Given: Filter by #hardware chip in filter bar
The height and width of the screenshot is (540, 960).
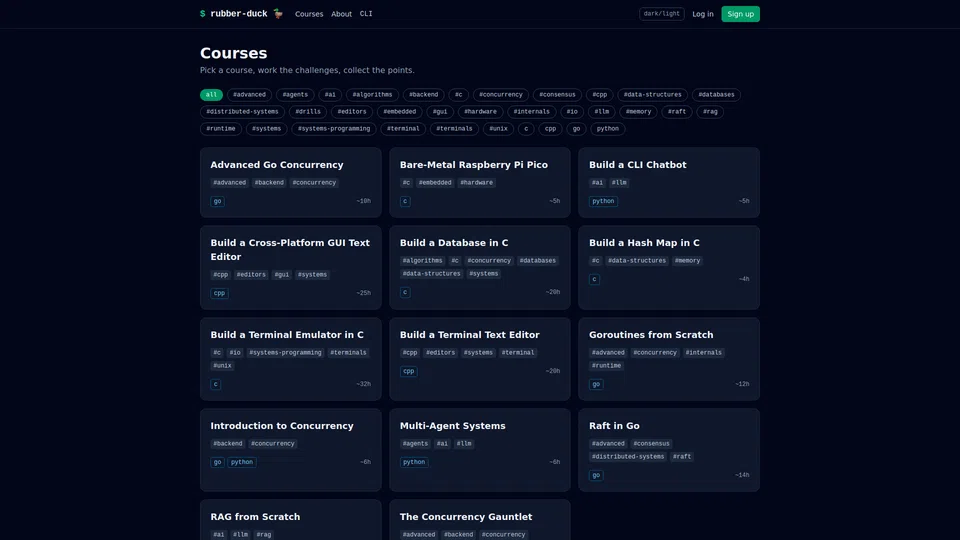Looking at the screenshot, I should coord(481,112).
